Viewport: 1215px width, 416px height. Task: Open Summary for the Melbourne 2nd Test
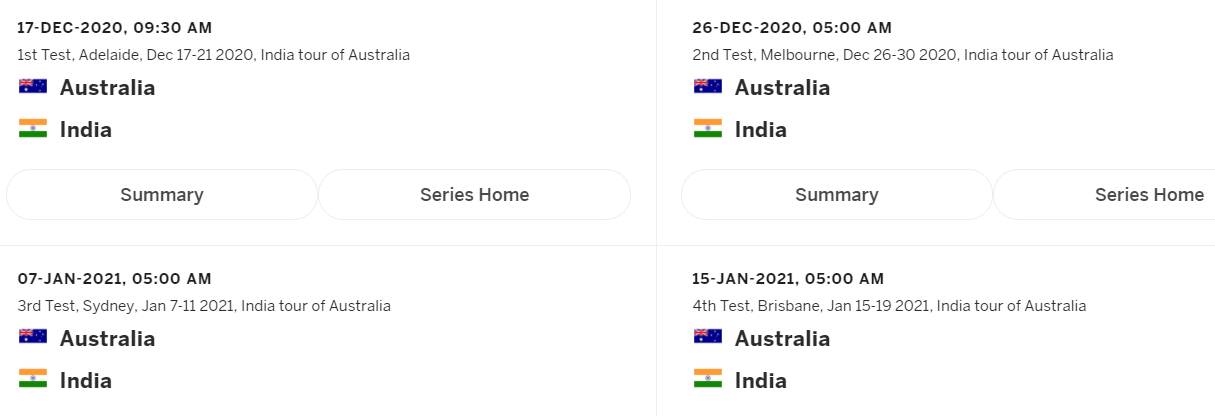pos(837,195)
